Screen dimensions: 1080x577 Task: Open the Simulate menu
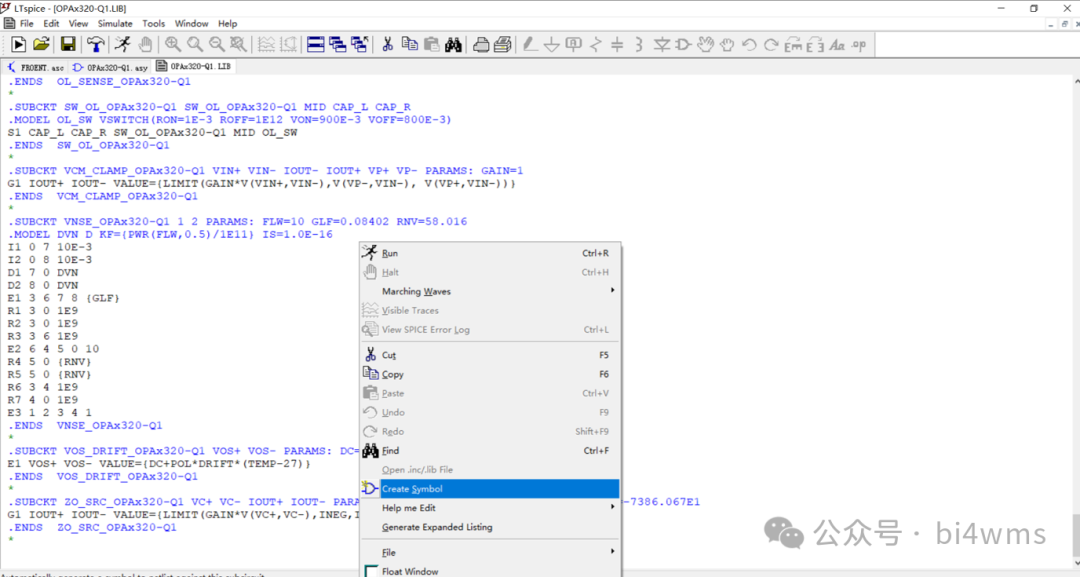click(x=115, y=23)
